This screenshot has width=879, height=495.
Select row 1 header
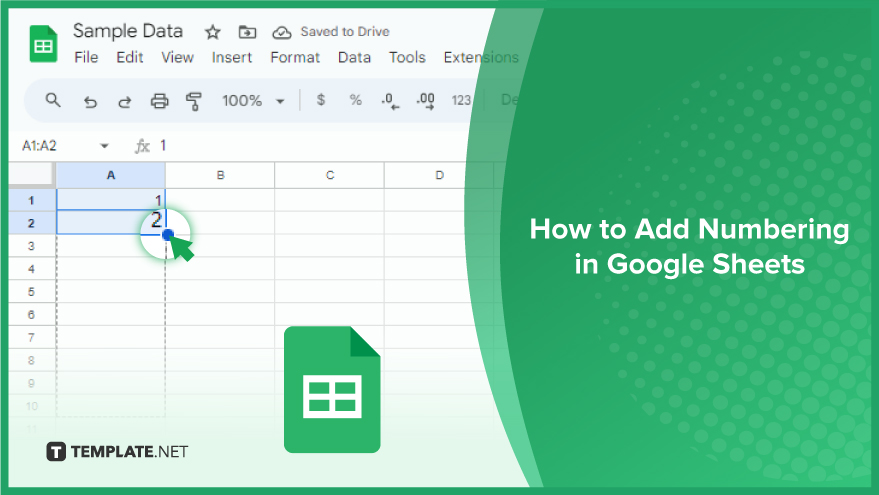click(x=31, y=200)
